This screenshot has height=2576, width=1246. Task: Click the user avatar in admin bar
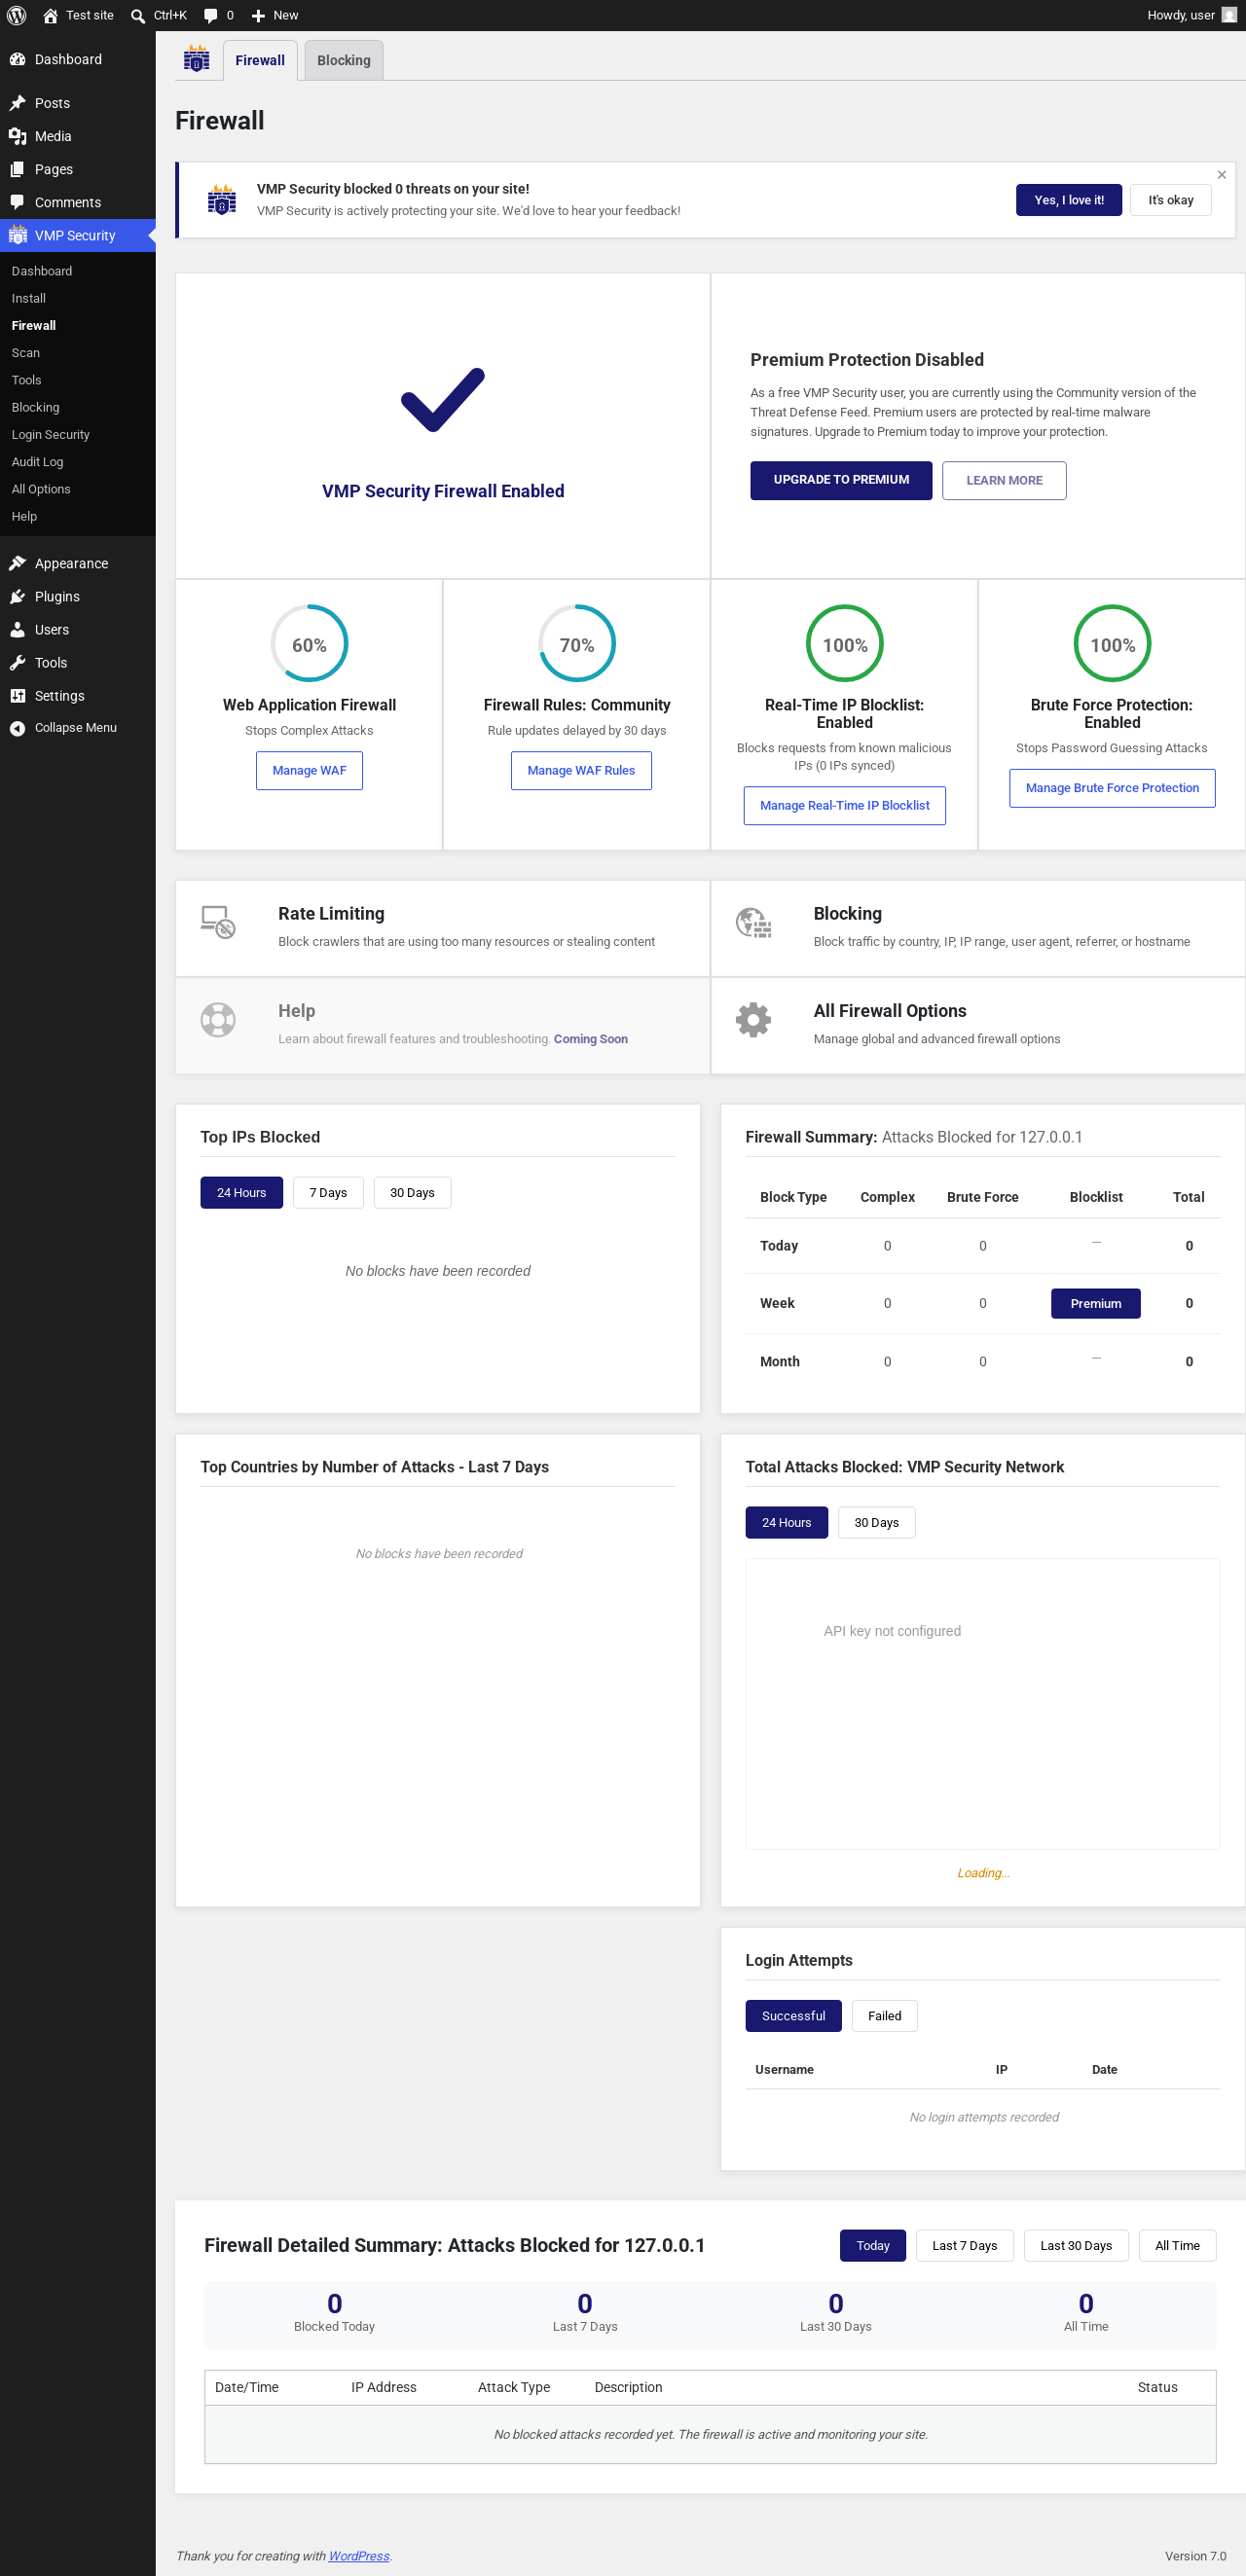tap(1229, 15)
